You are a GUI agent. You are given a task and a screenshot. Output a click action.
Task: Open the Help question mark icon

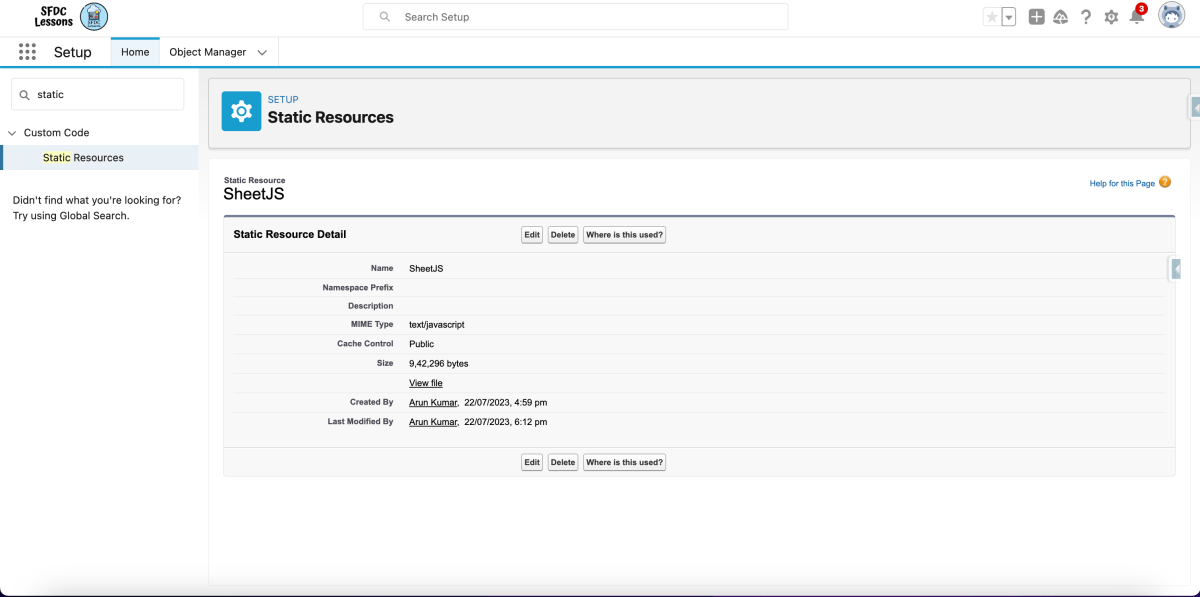[1086, 17]
